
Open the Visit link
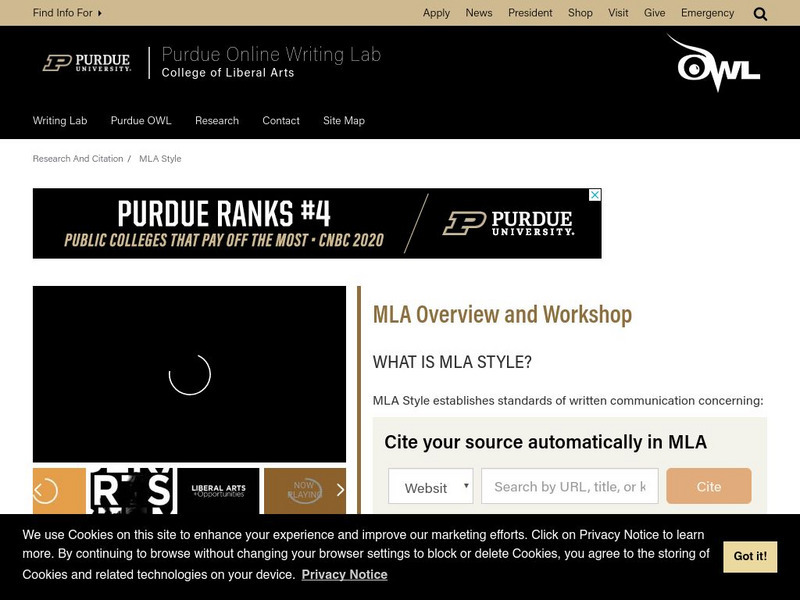[618, 13]
